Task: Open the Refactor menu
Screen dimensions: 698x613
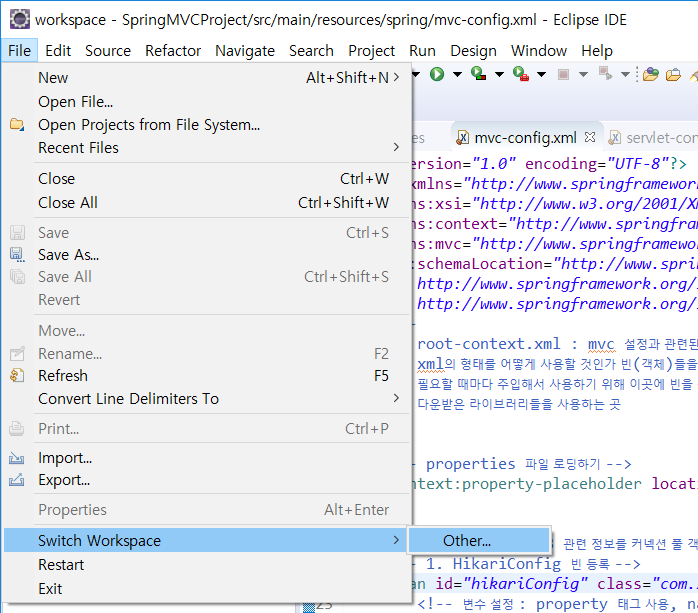Action: [x=173, y=51]
